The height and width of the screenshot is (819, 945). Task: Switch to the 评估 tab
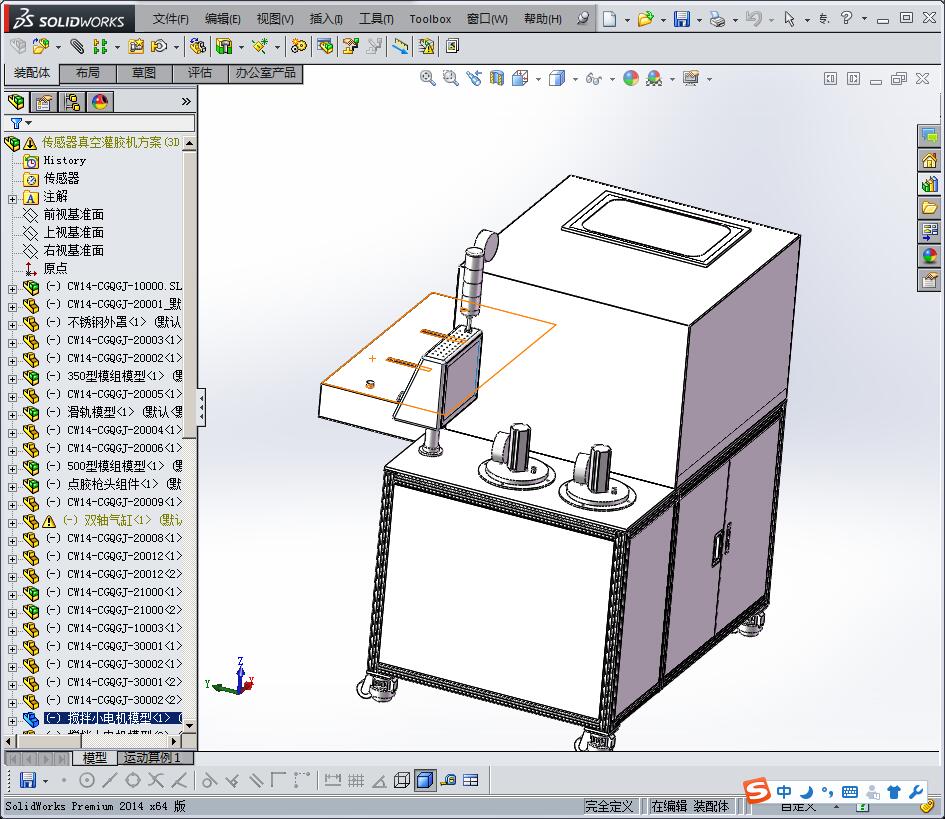[200, 73]
